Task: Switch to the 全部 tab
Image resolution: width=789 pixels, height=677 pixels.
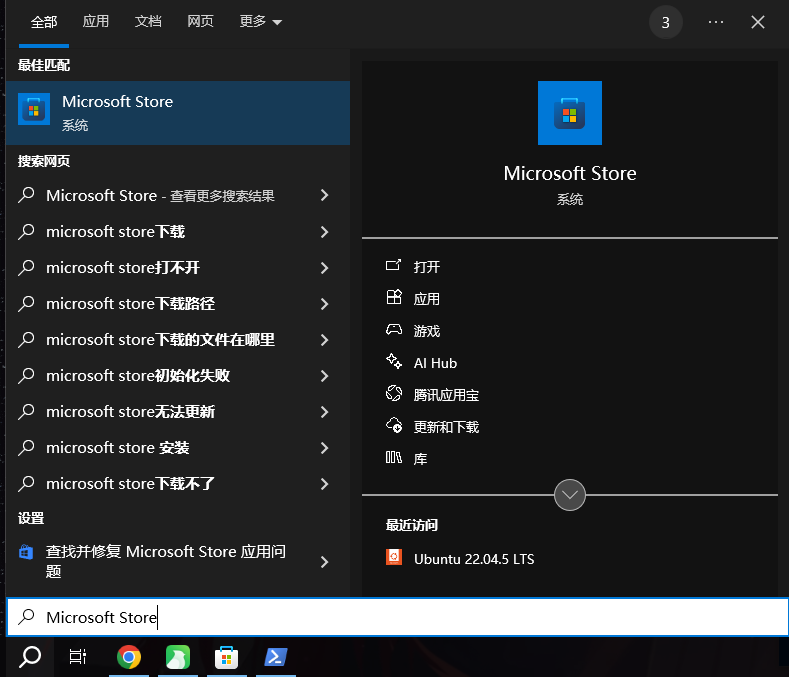Action: pyautogui.click(x=44, y=22)
